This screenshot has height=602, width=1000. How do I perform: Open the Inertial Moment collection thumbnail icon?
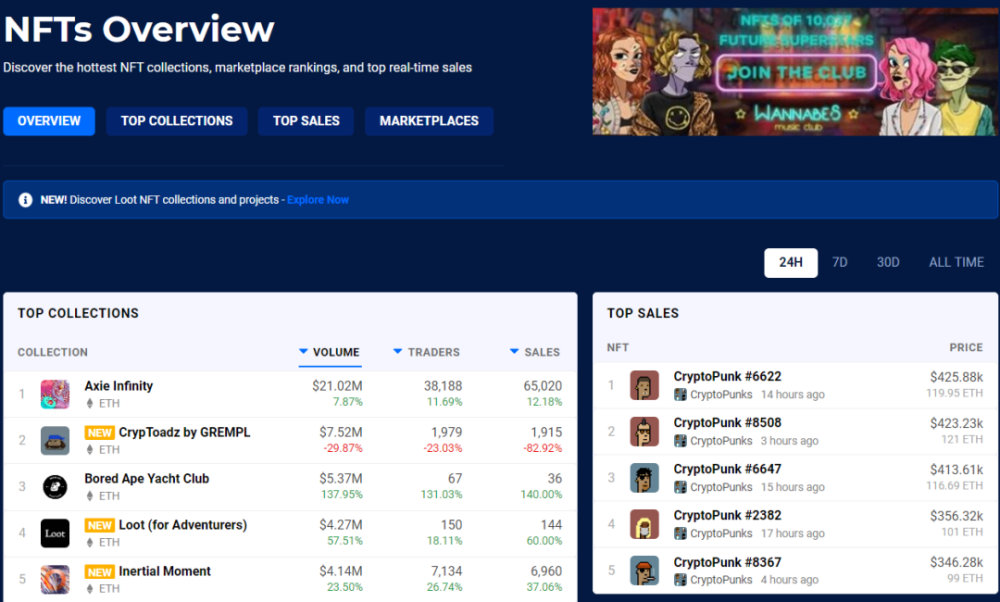(55, 580)
